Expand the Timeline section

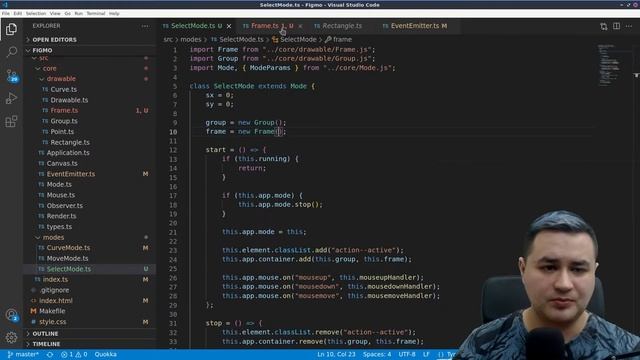(90, 344)
